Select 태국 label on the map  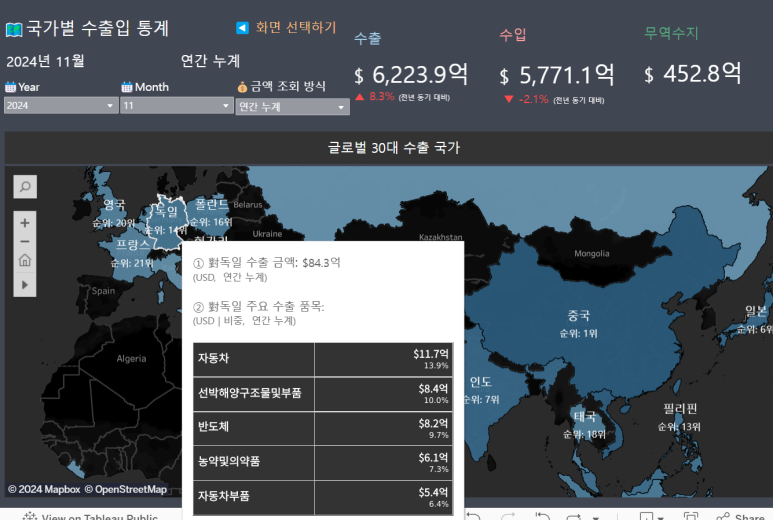tap(585, 416)
